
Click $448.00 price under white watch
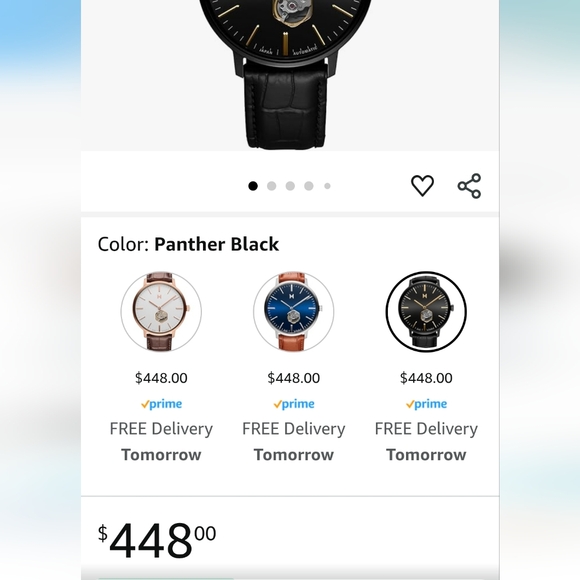click(x=161, y=378)
